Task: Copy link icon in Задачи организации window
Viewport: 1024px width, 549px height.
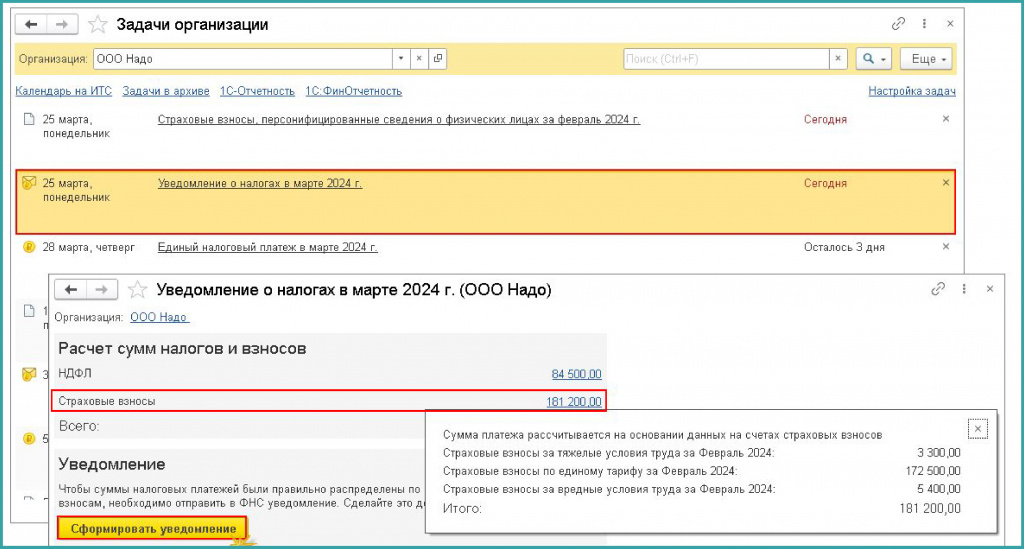Action: [899, 24]
